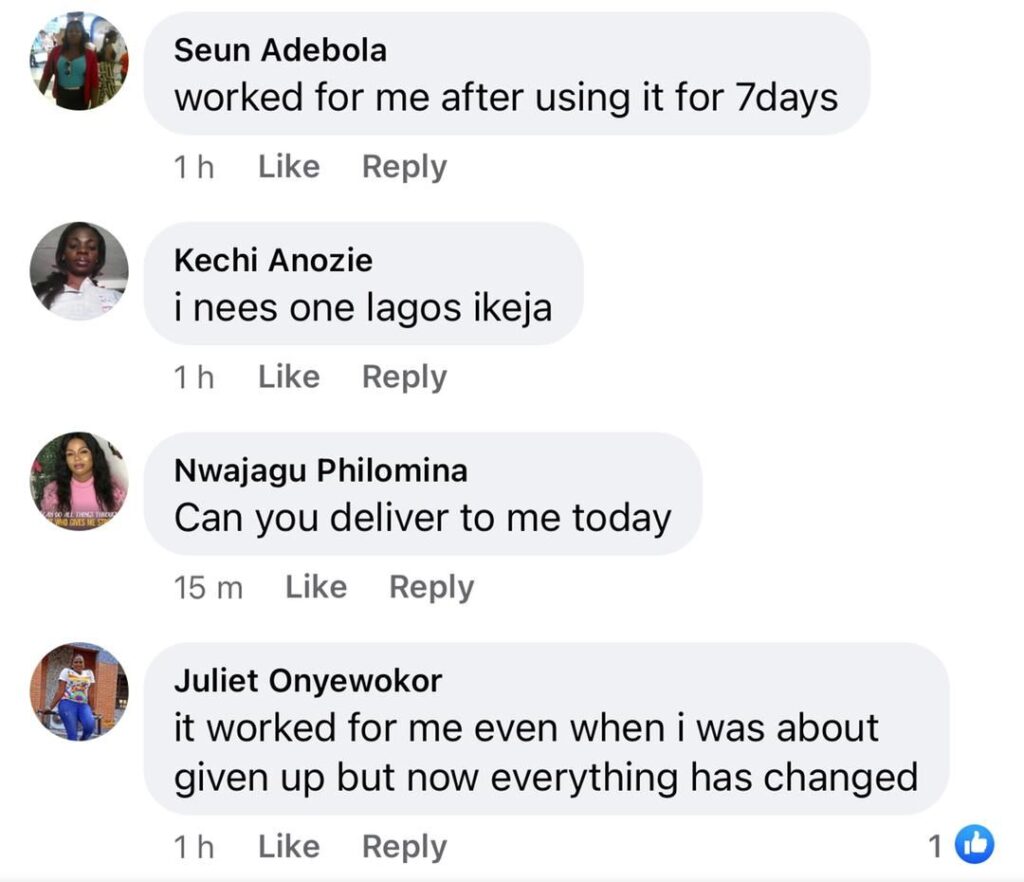
Task: Reply to Seun Adebola's comment
Action: [x=404, y=167]
